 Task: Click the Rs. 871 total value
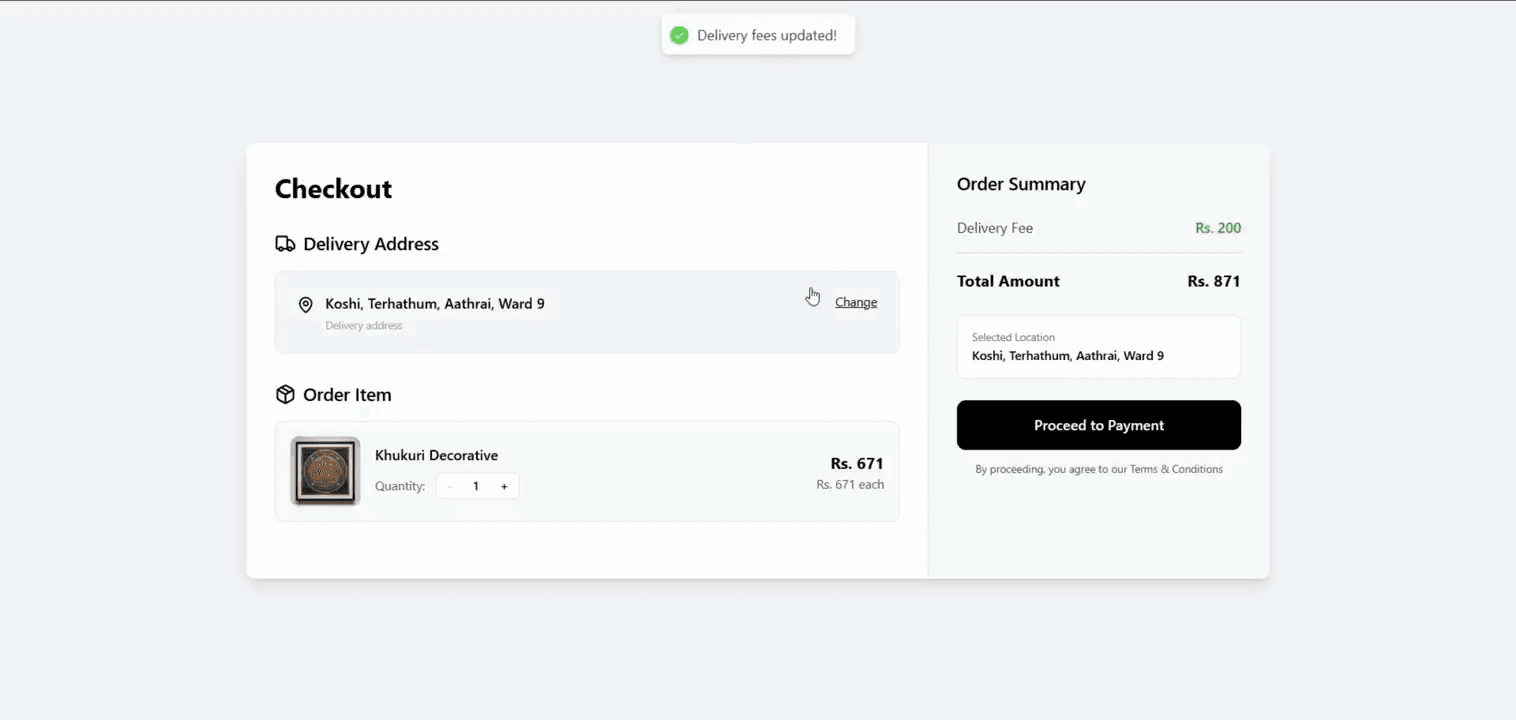1214,281
